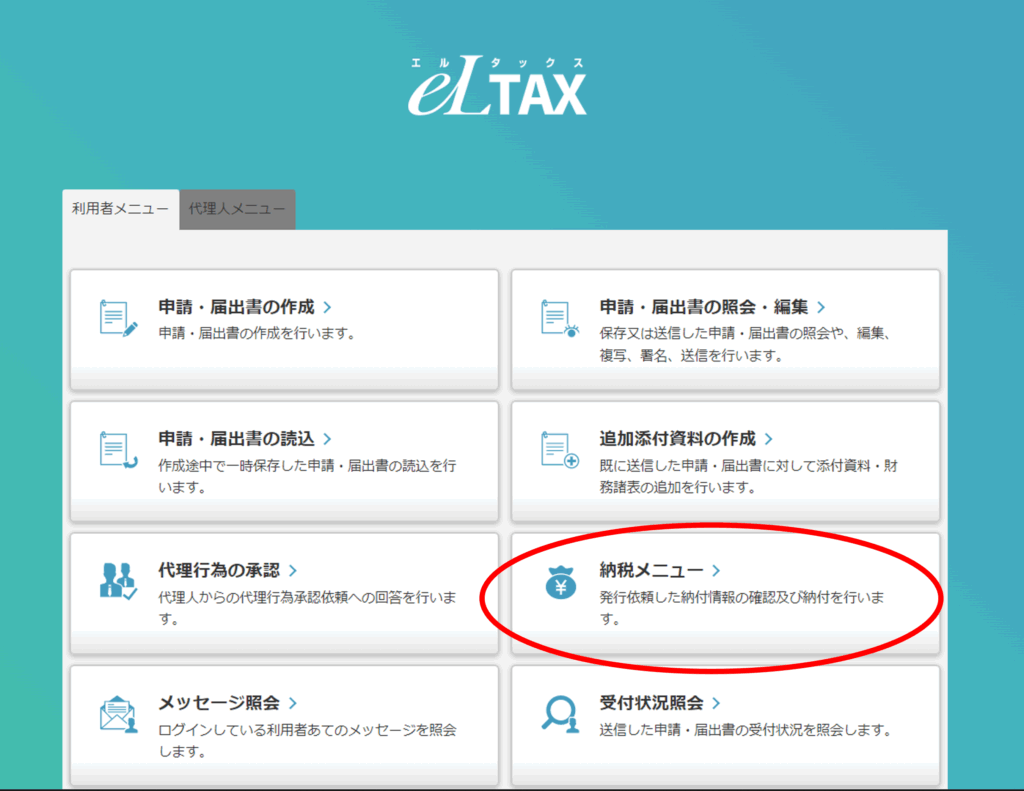Image resolution: width=1024 pixels, height=791 pixels.
Task: Click the chevron next to メッセージ照会
Action: coord(293,703)
